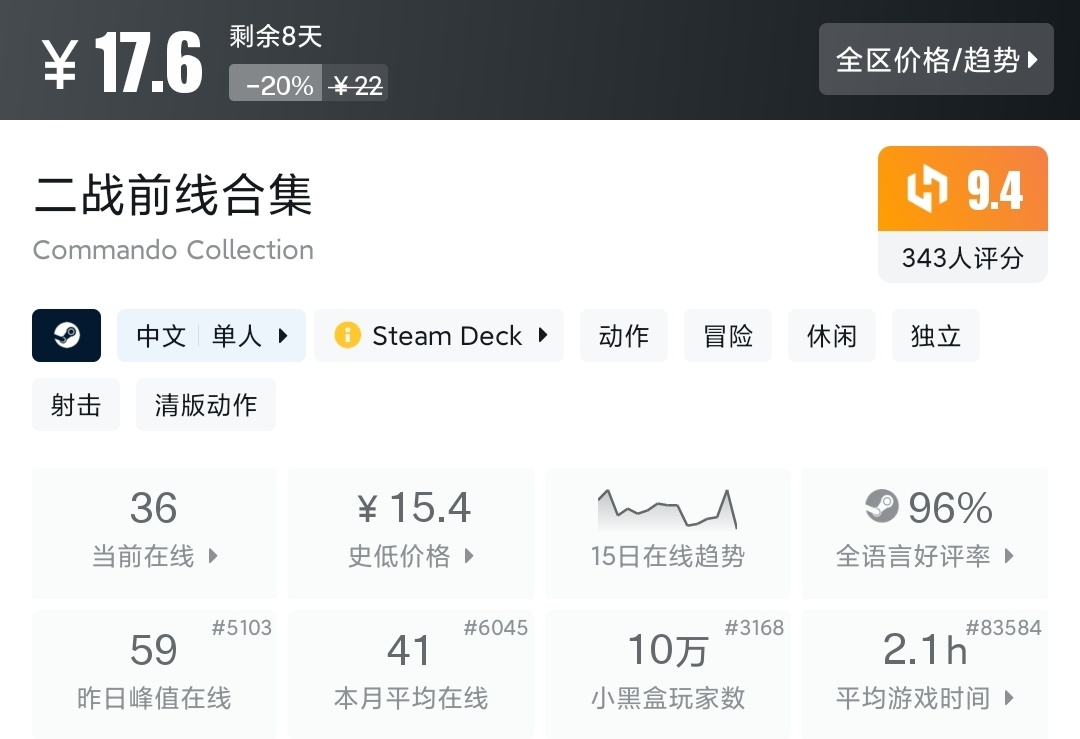This screenshot has height=739, width=1080.
Task: Select the 射击 genre tag
Action: point(76,405)
